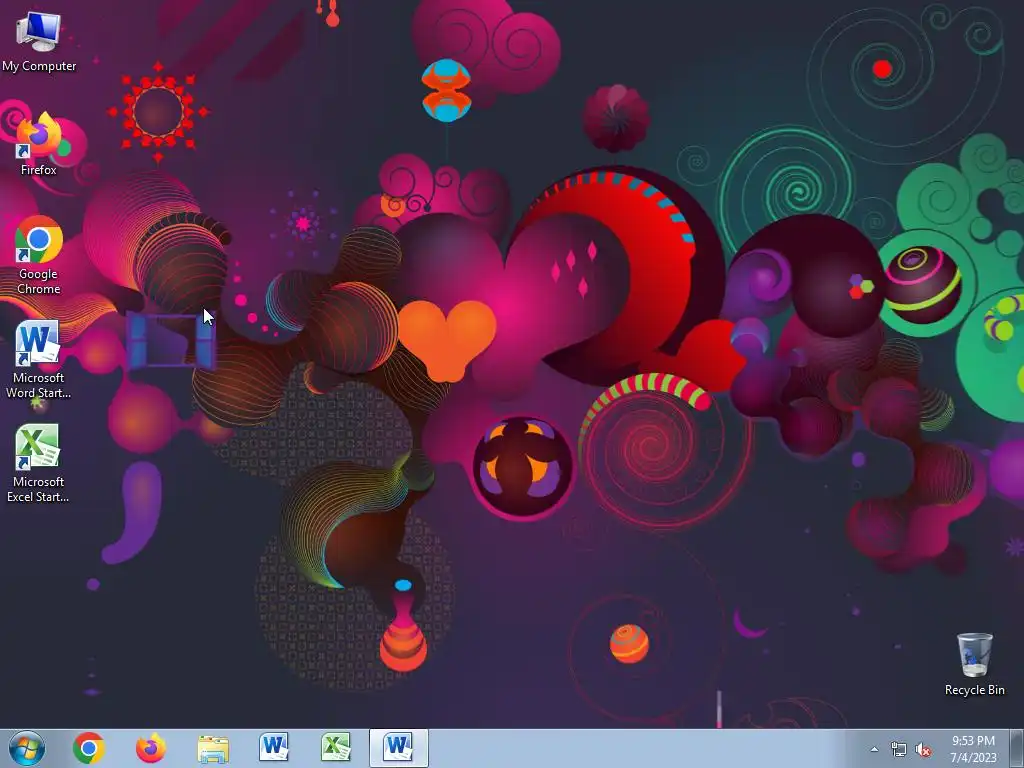Show hidden system tray icons

874,749
